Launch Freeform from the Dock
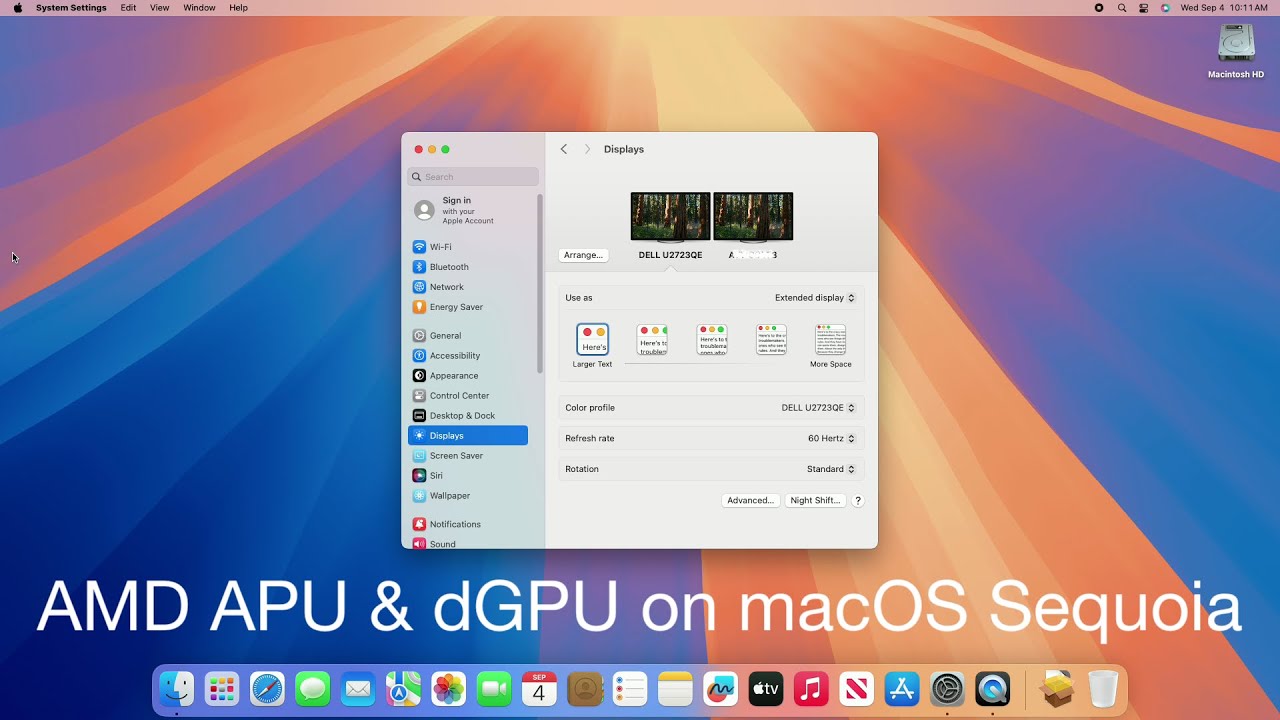 pos(720,689)
